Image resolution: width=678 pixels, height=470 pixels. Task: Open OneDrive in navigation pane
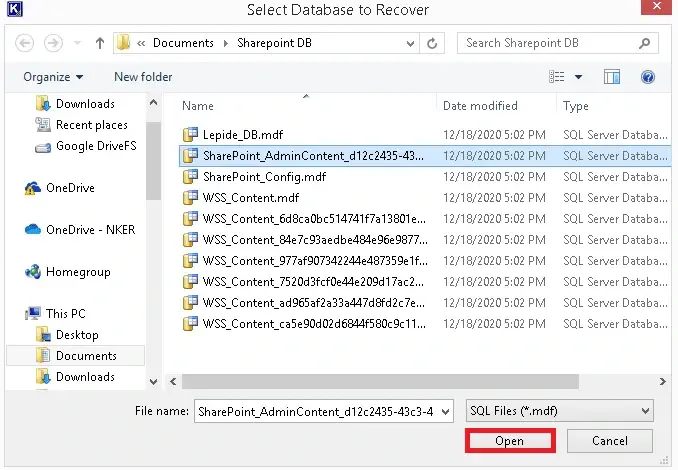[60, 188]
